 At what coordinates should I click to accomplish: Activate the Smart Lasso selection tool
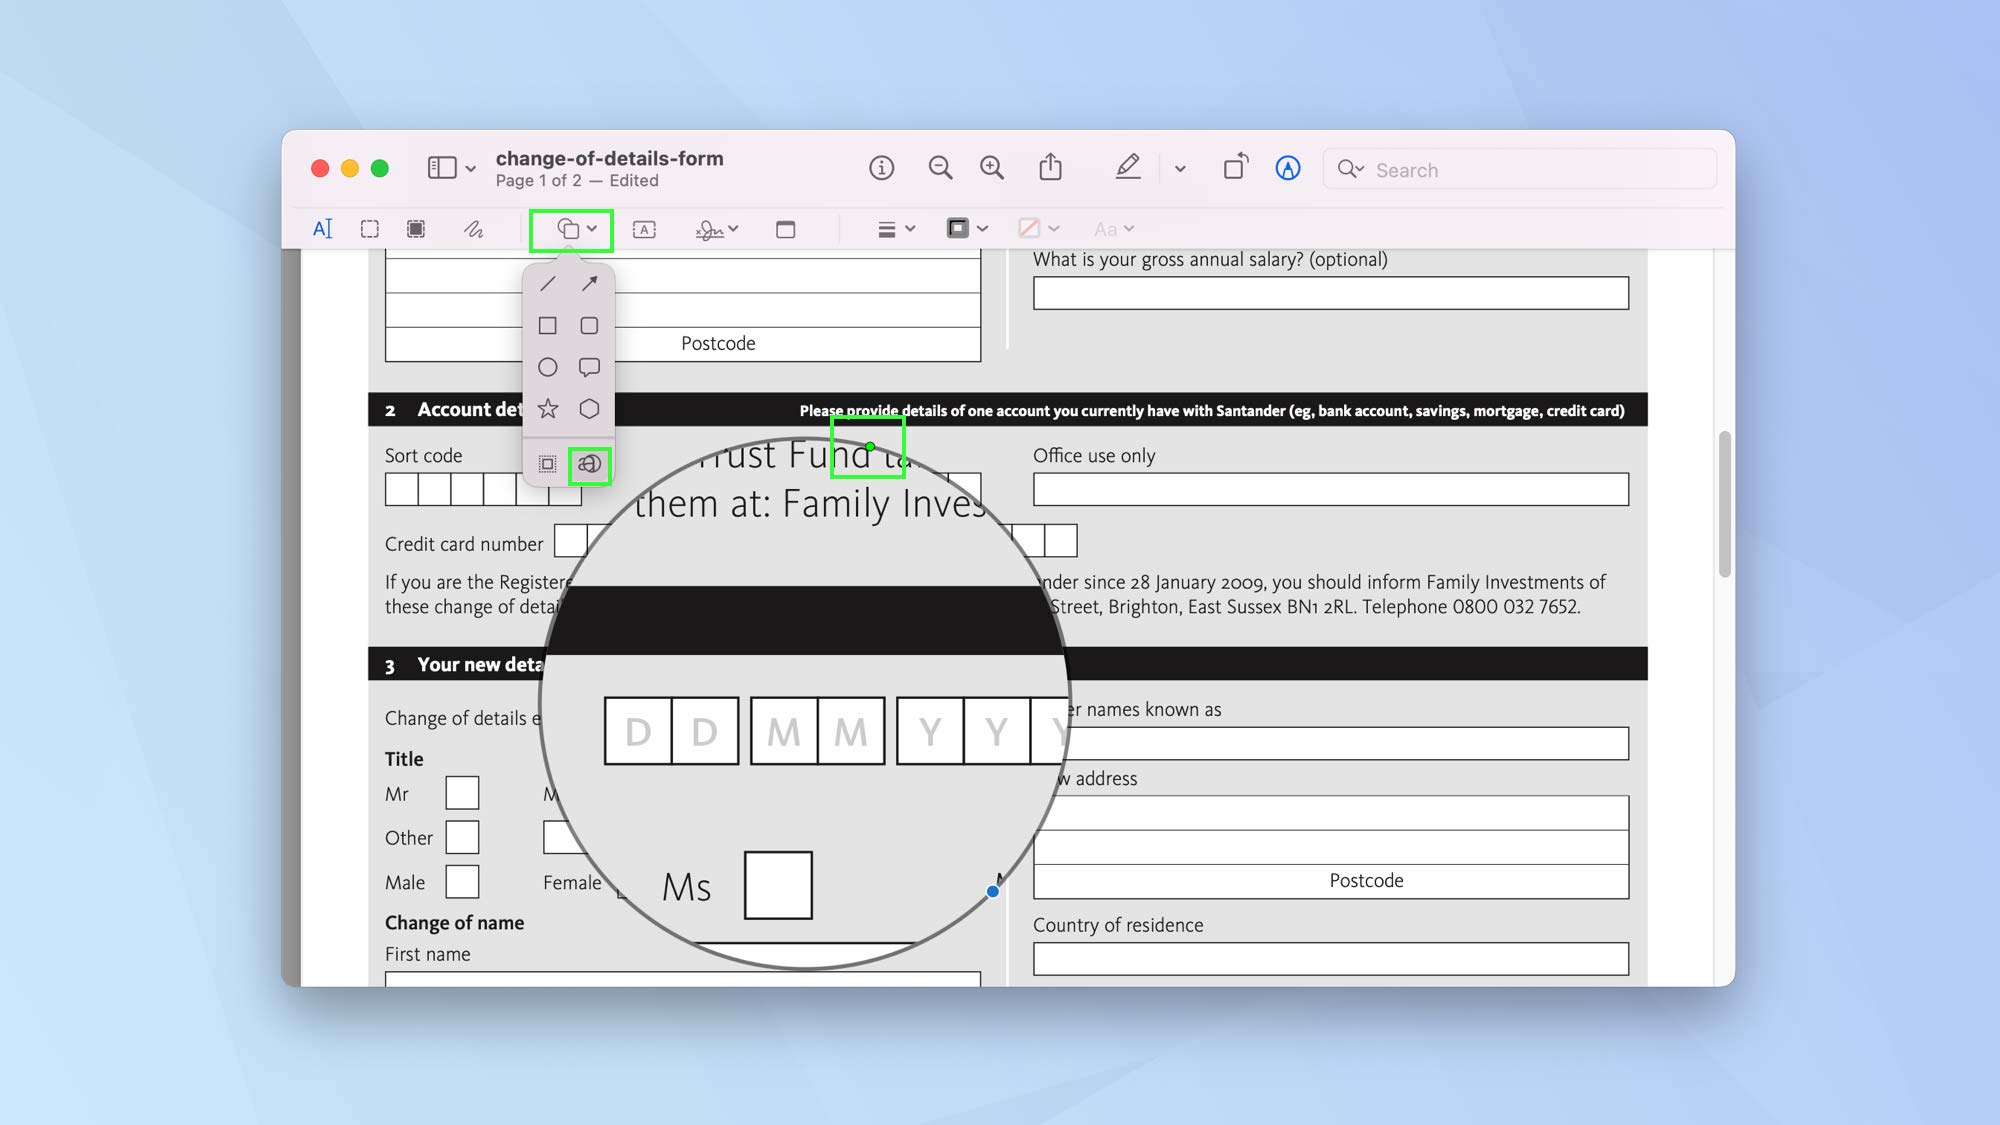point(415,228)
